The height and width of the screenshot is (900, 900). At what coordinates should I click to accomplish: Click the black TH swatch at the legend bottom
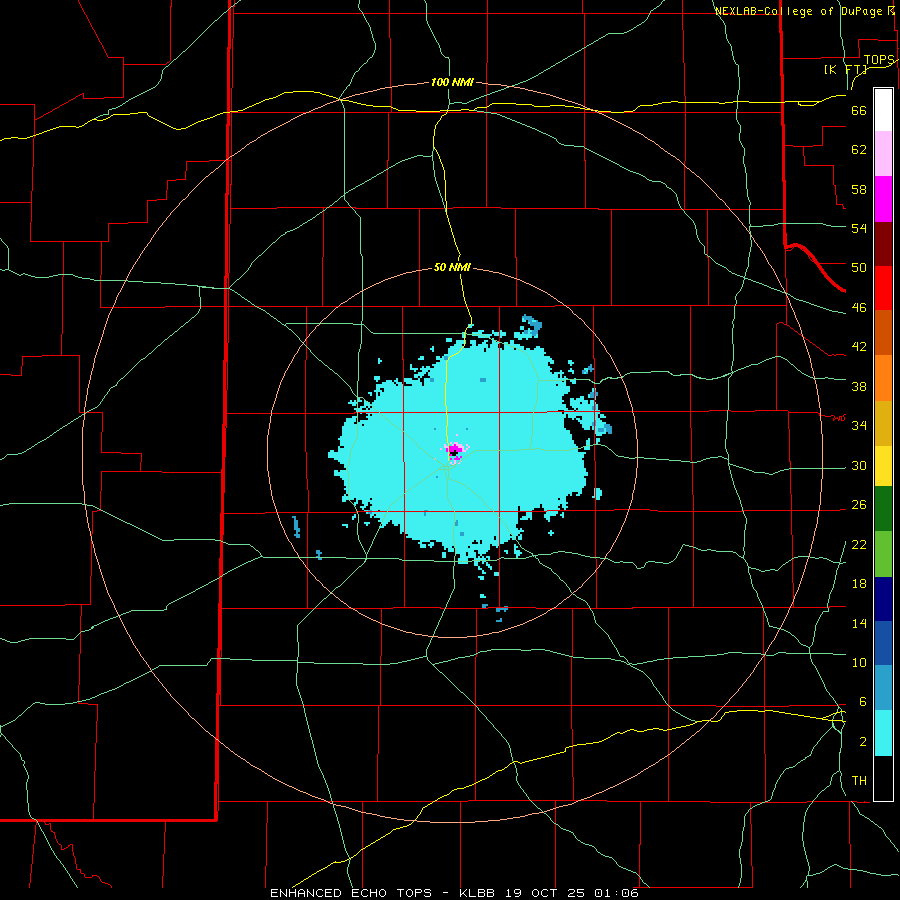883,778
